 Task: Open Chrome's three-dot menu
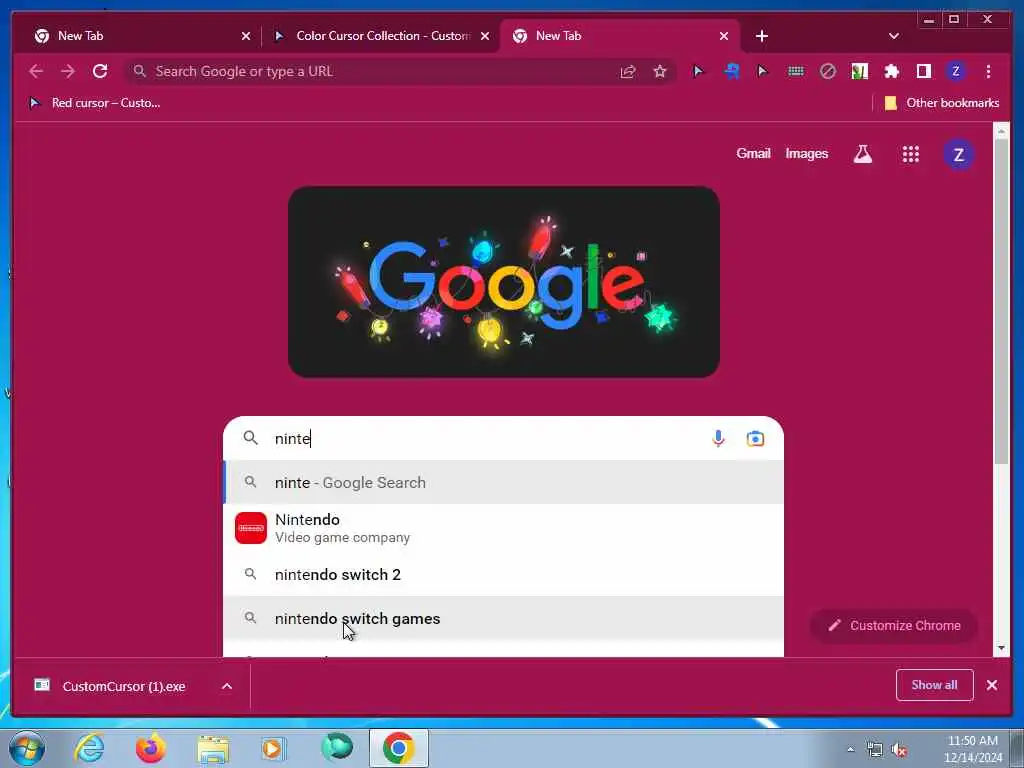point(988,71)
